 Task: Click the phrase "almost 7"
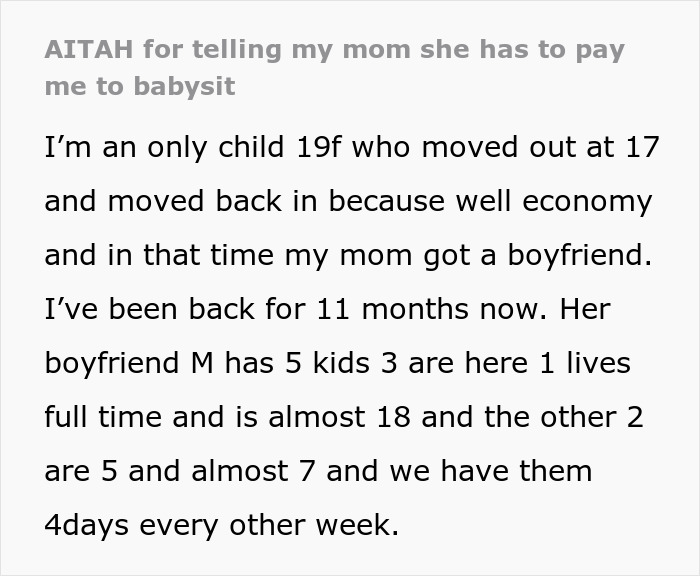(x=254, y=471)
